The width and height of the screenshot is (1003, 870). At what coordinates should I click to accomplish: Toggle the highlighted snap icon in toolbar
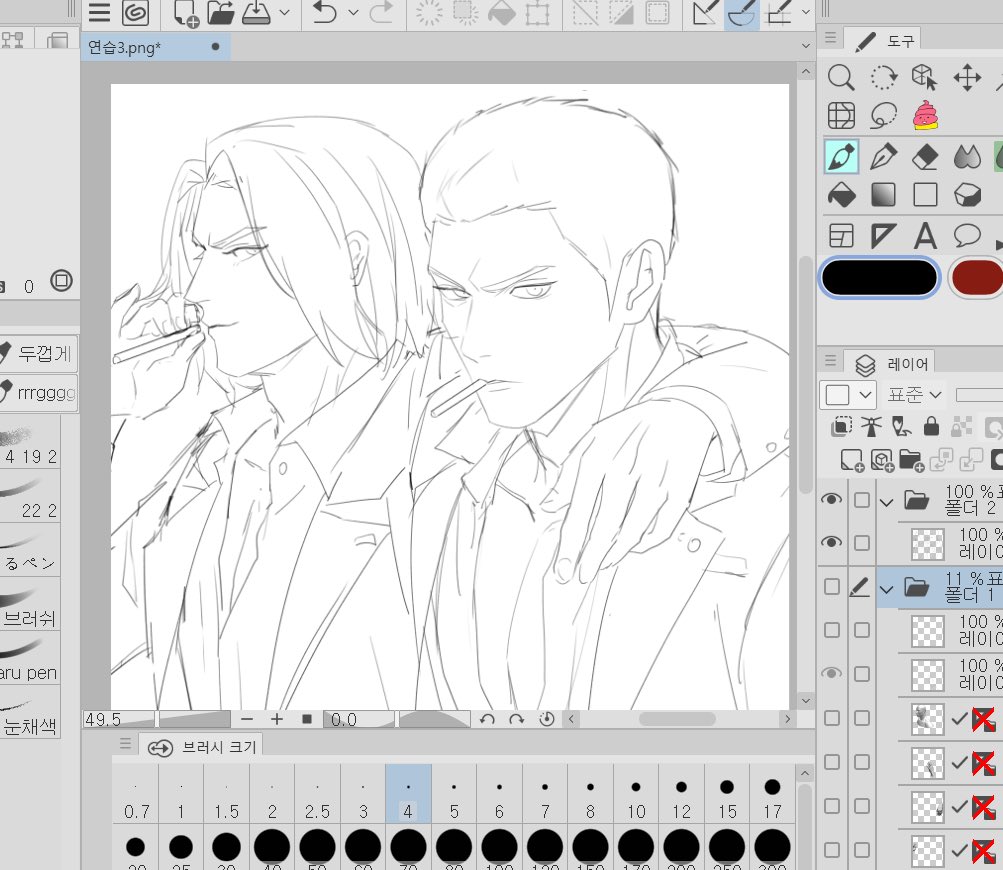click(742, 12)
